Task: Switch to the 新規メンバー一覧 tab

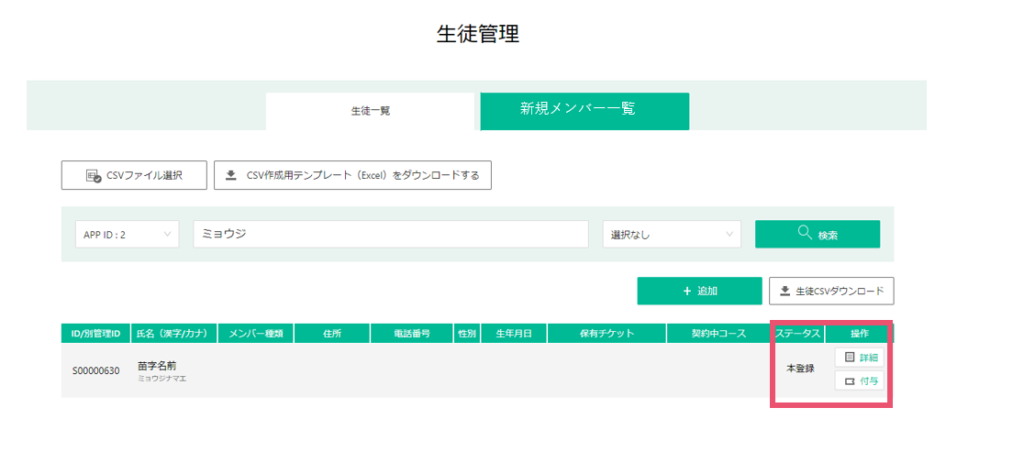Action: pyautogui.click(x=585, y=111)
